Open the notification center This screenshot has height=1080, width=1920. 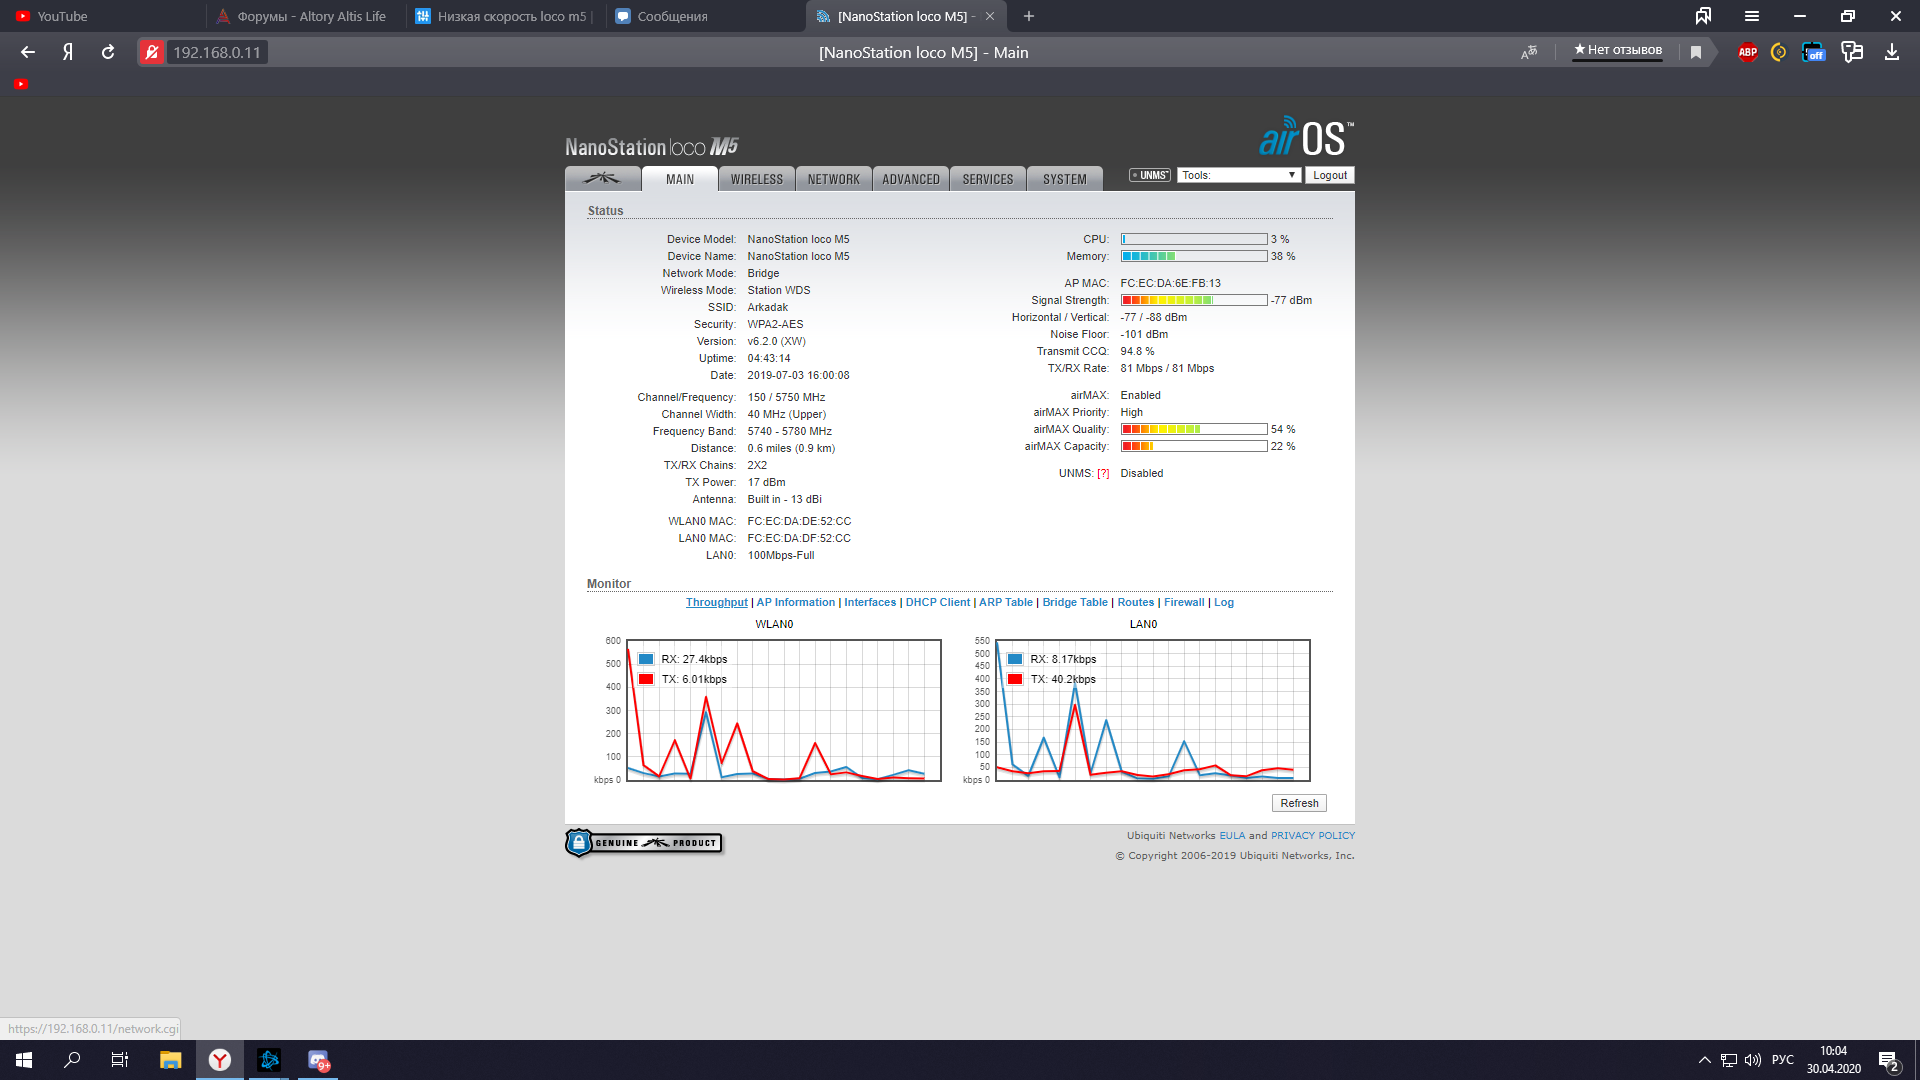(x=1888, y=1060)
